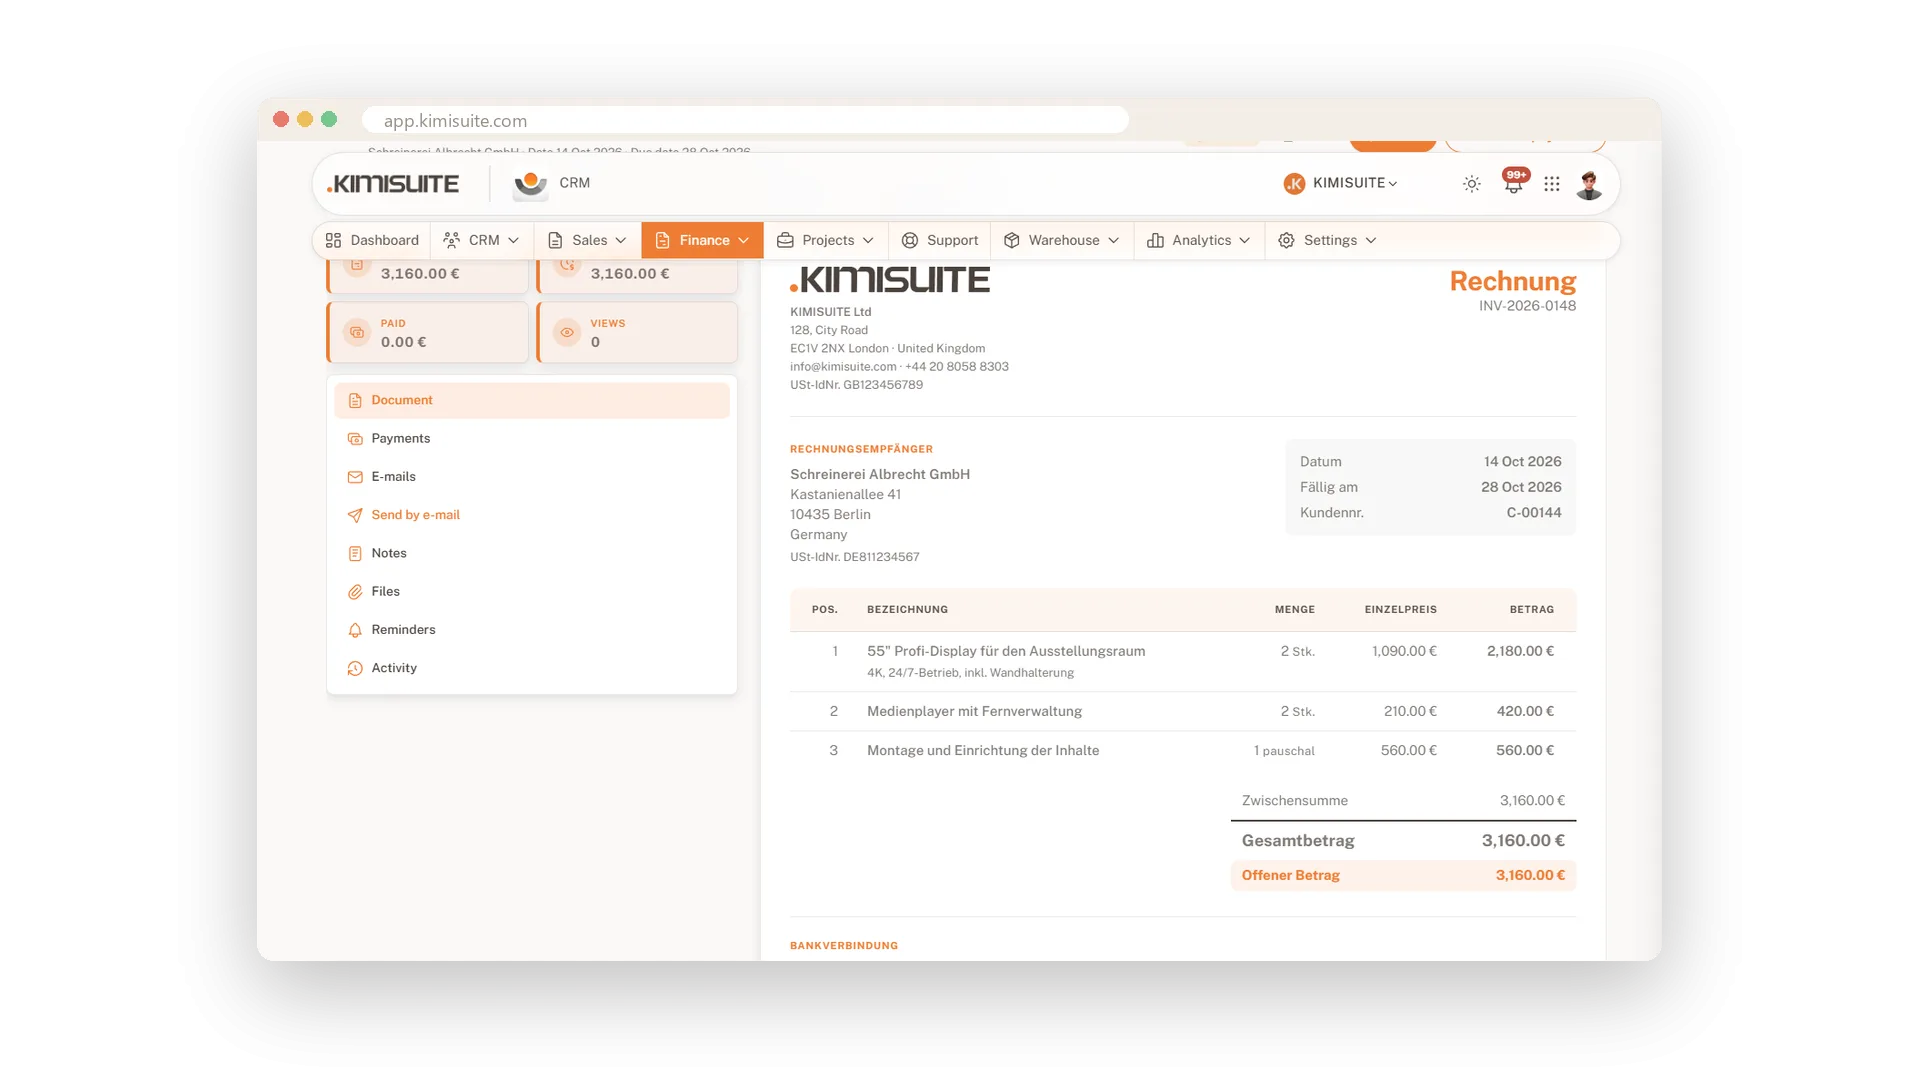Viewport: 1920px width, 1080px height.
Task: Click the browser address bar
Action: coord(746,120)
